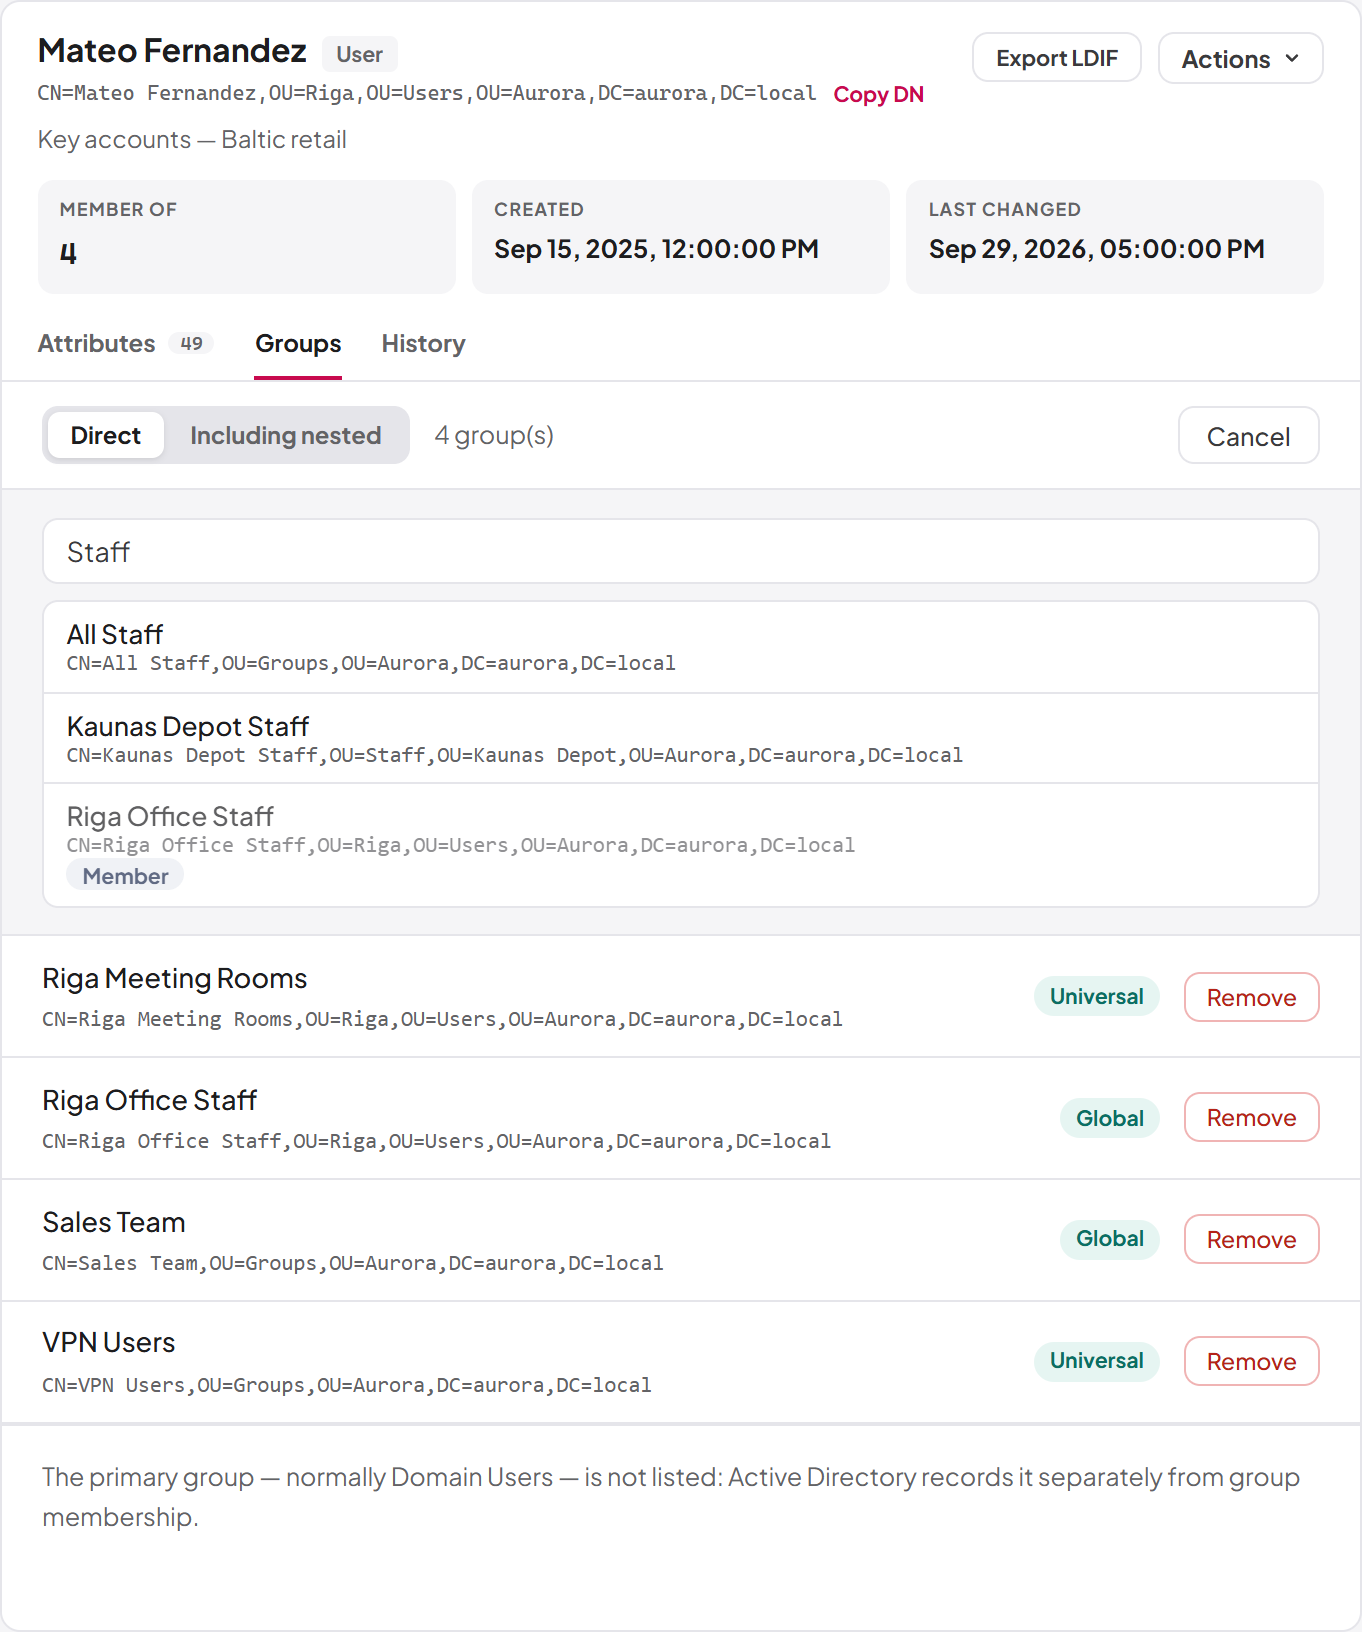Focus the group search field containing Staff

(x=681, y=552)
